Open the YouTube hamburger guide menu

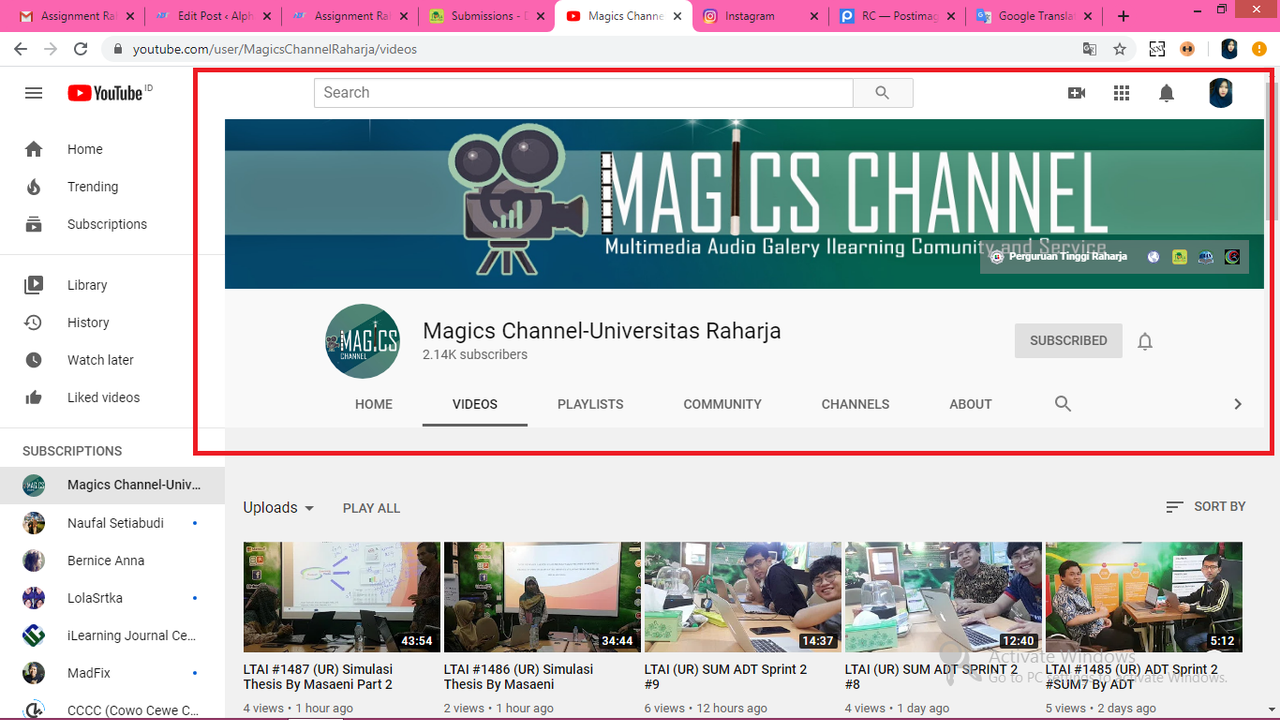click(x=34, y=93)
